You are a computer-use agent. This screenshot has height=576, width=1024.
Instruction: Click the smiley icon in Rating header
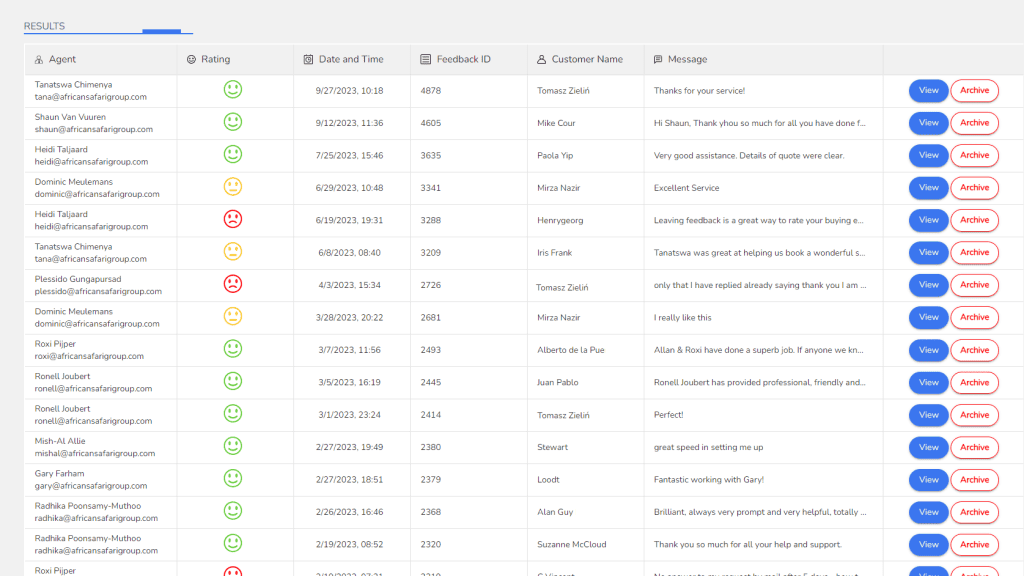[191, 60]
